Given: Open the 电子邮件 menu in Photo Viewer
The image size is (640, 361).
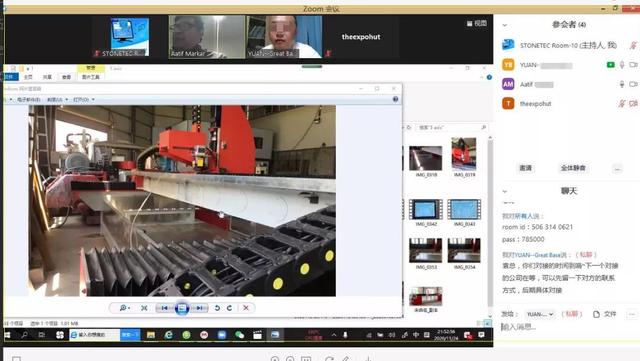Looking at the screenshot, I should pyautogui.click(x=29, y=100).
